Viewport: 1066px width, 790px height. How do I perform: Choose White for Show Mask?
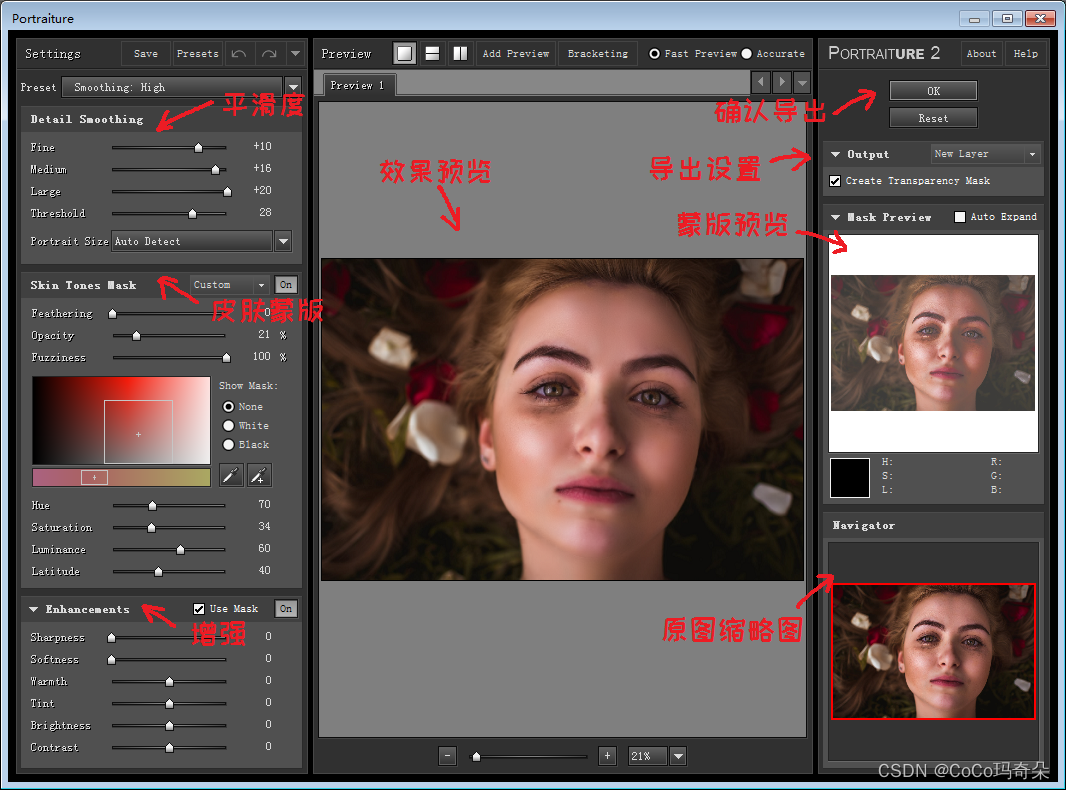[228, 426]
